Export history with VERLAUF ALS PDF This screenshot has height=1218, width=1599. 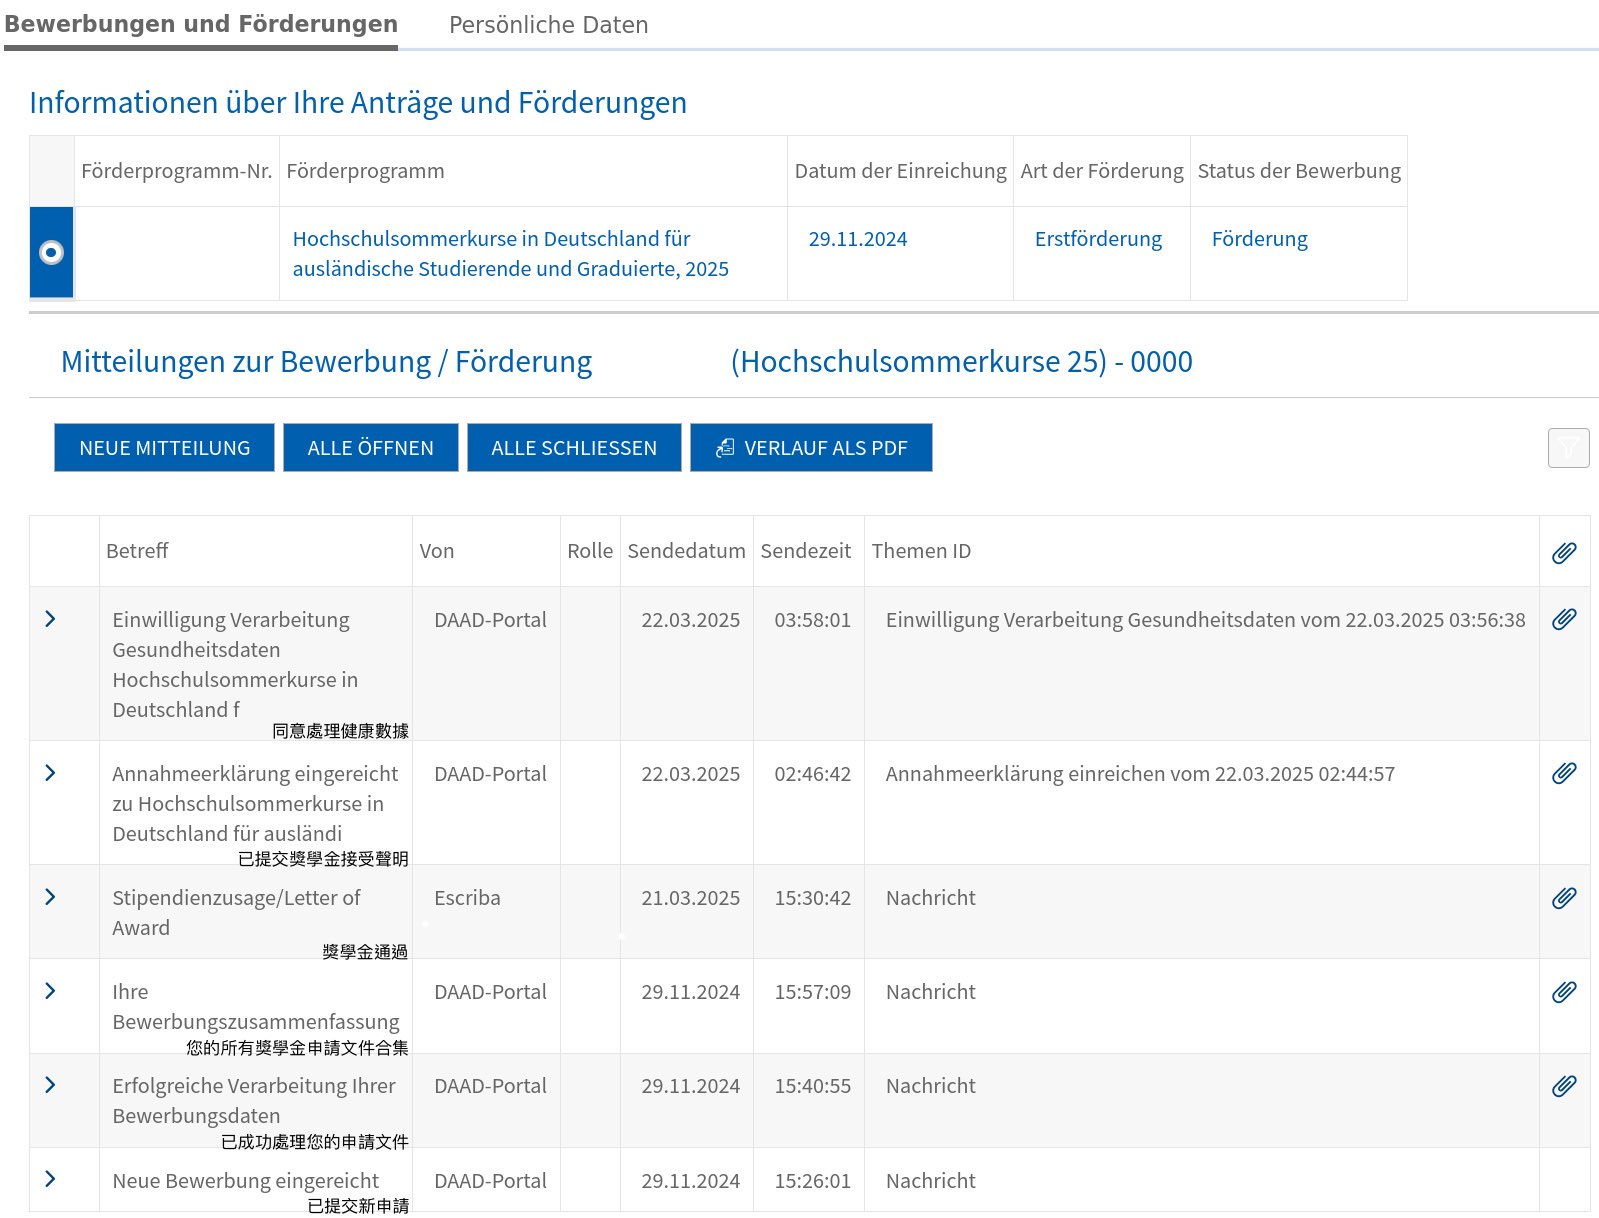pos(811,448)
